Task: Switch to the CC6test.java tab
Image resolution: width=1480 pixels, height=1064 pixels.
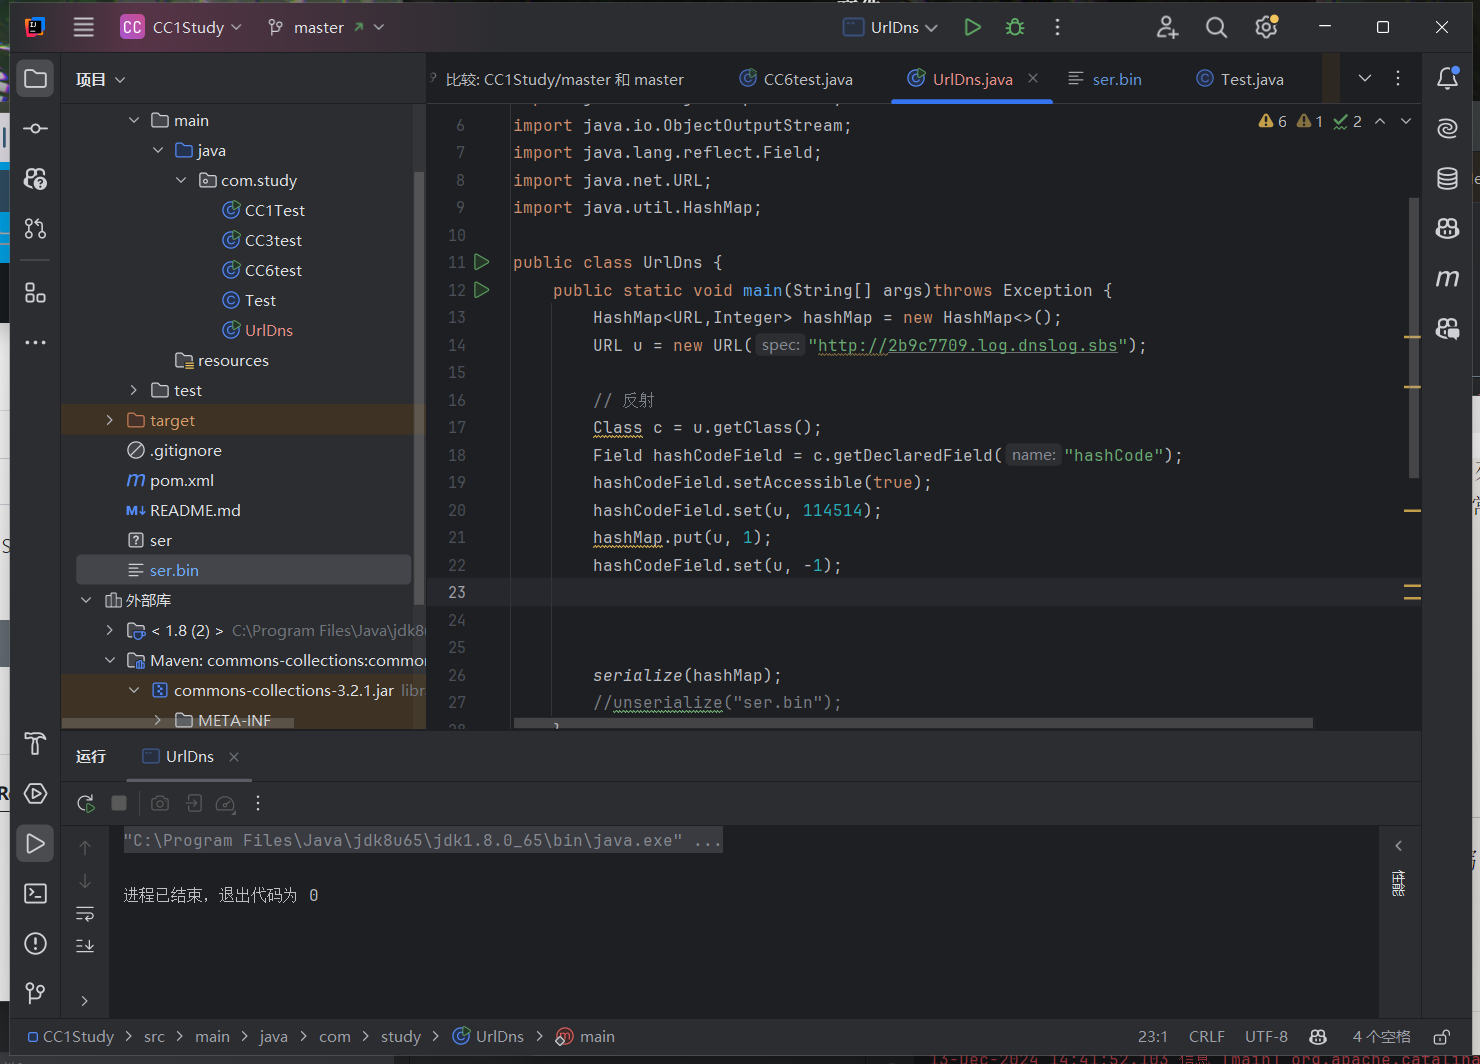Action: coord(796,79)
